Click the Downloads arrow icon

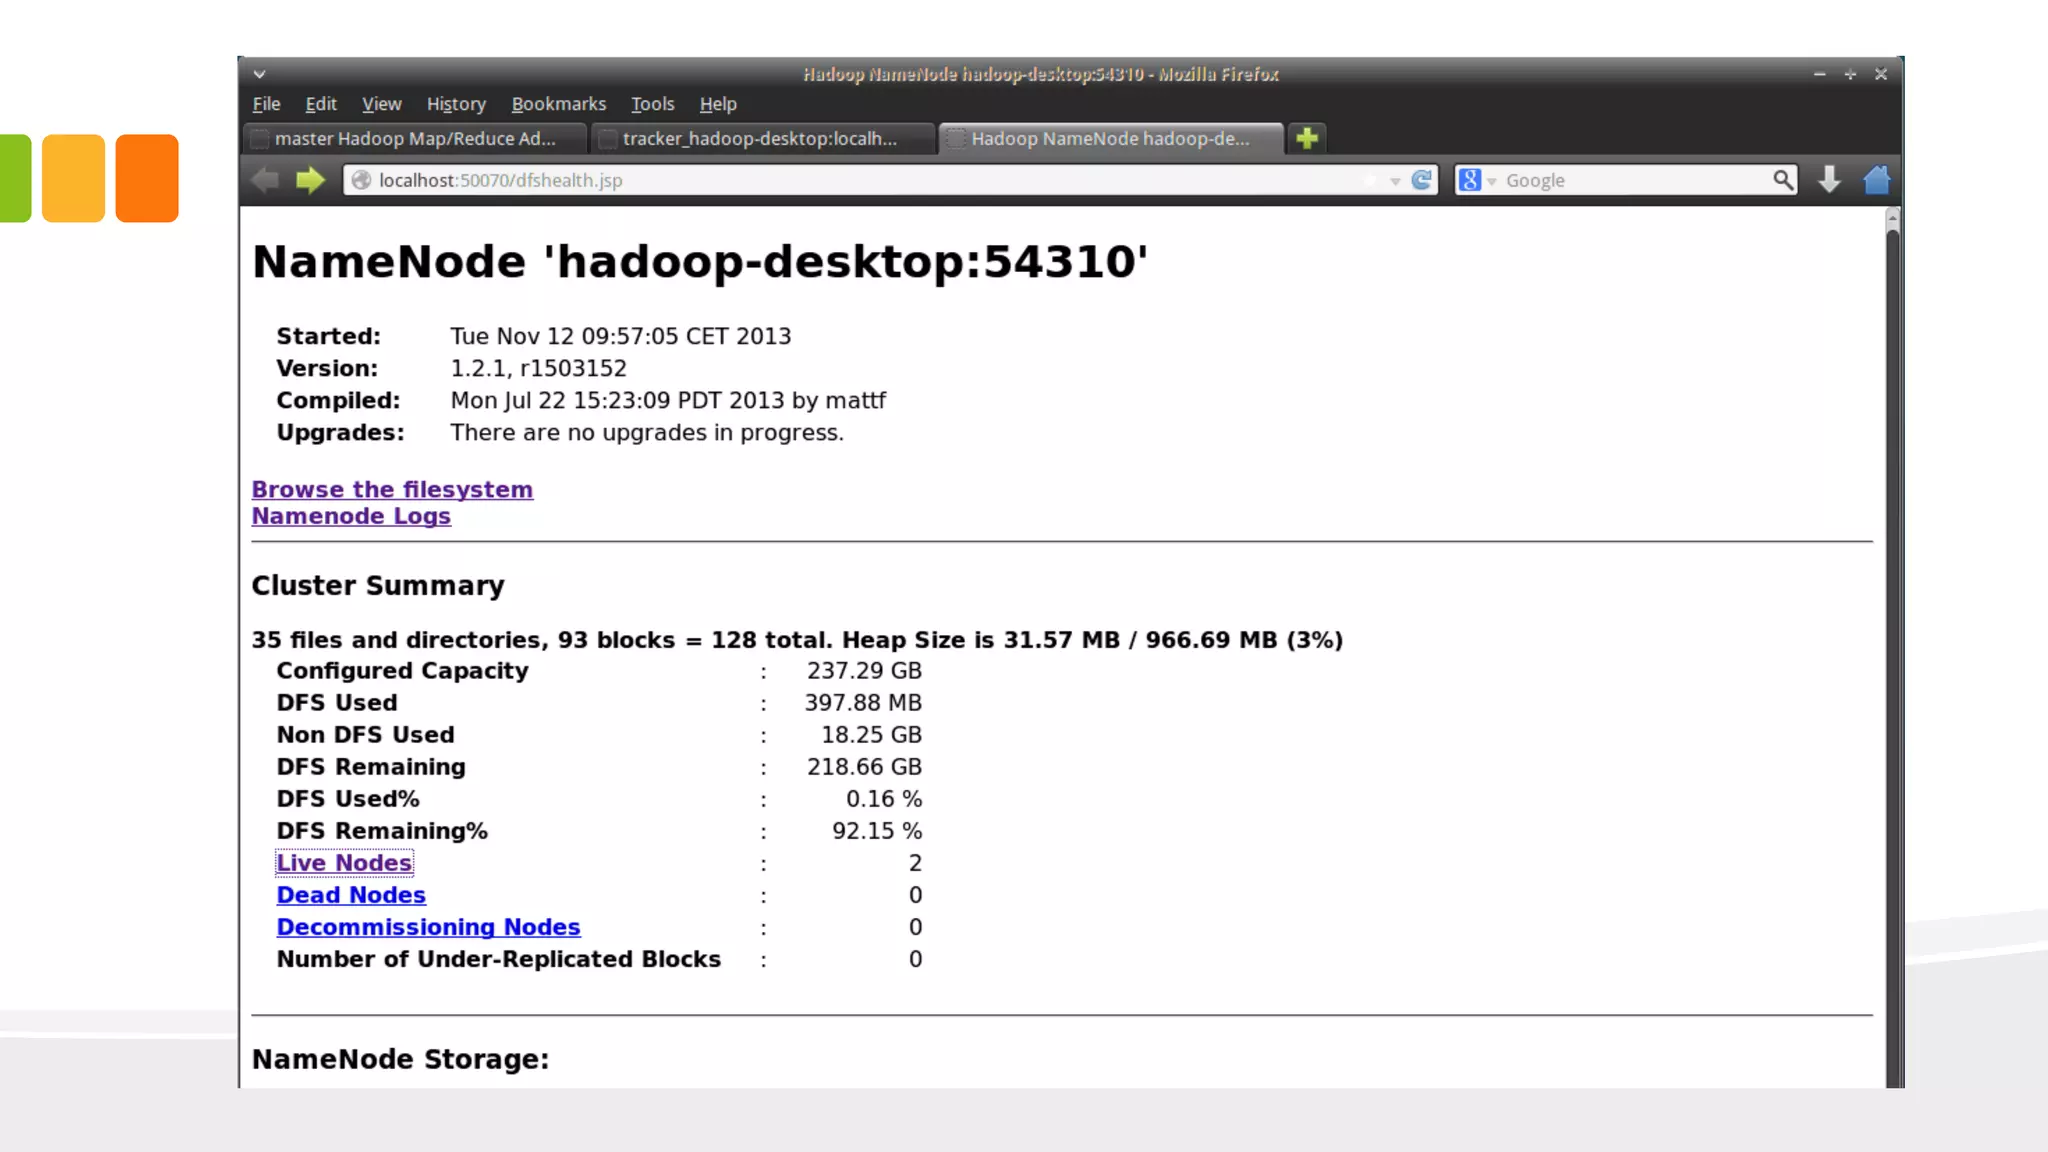(1829, 180)
